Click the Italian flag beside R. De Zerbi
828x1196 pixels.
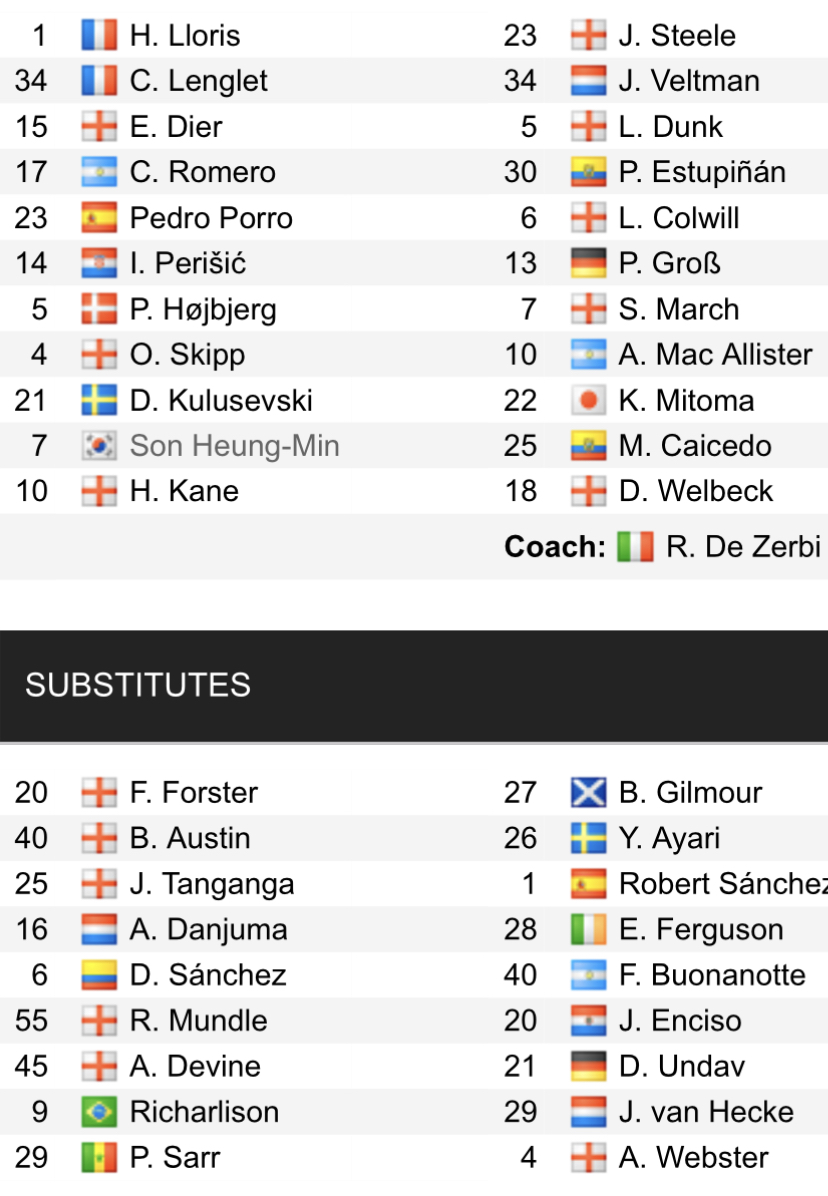(x=635, y=547)
